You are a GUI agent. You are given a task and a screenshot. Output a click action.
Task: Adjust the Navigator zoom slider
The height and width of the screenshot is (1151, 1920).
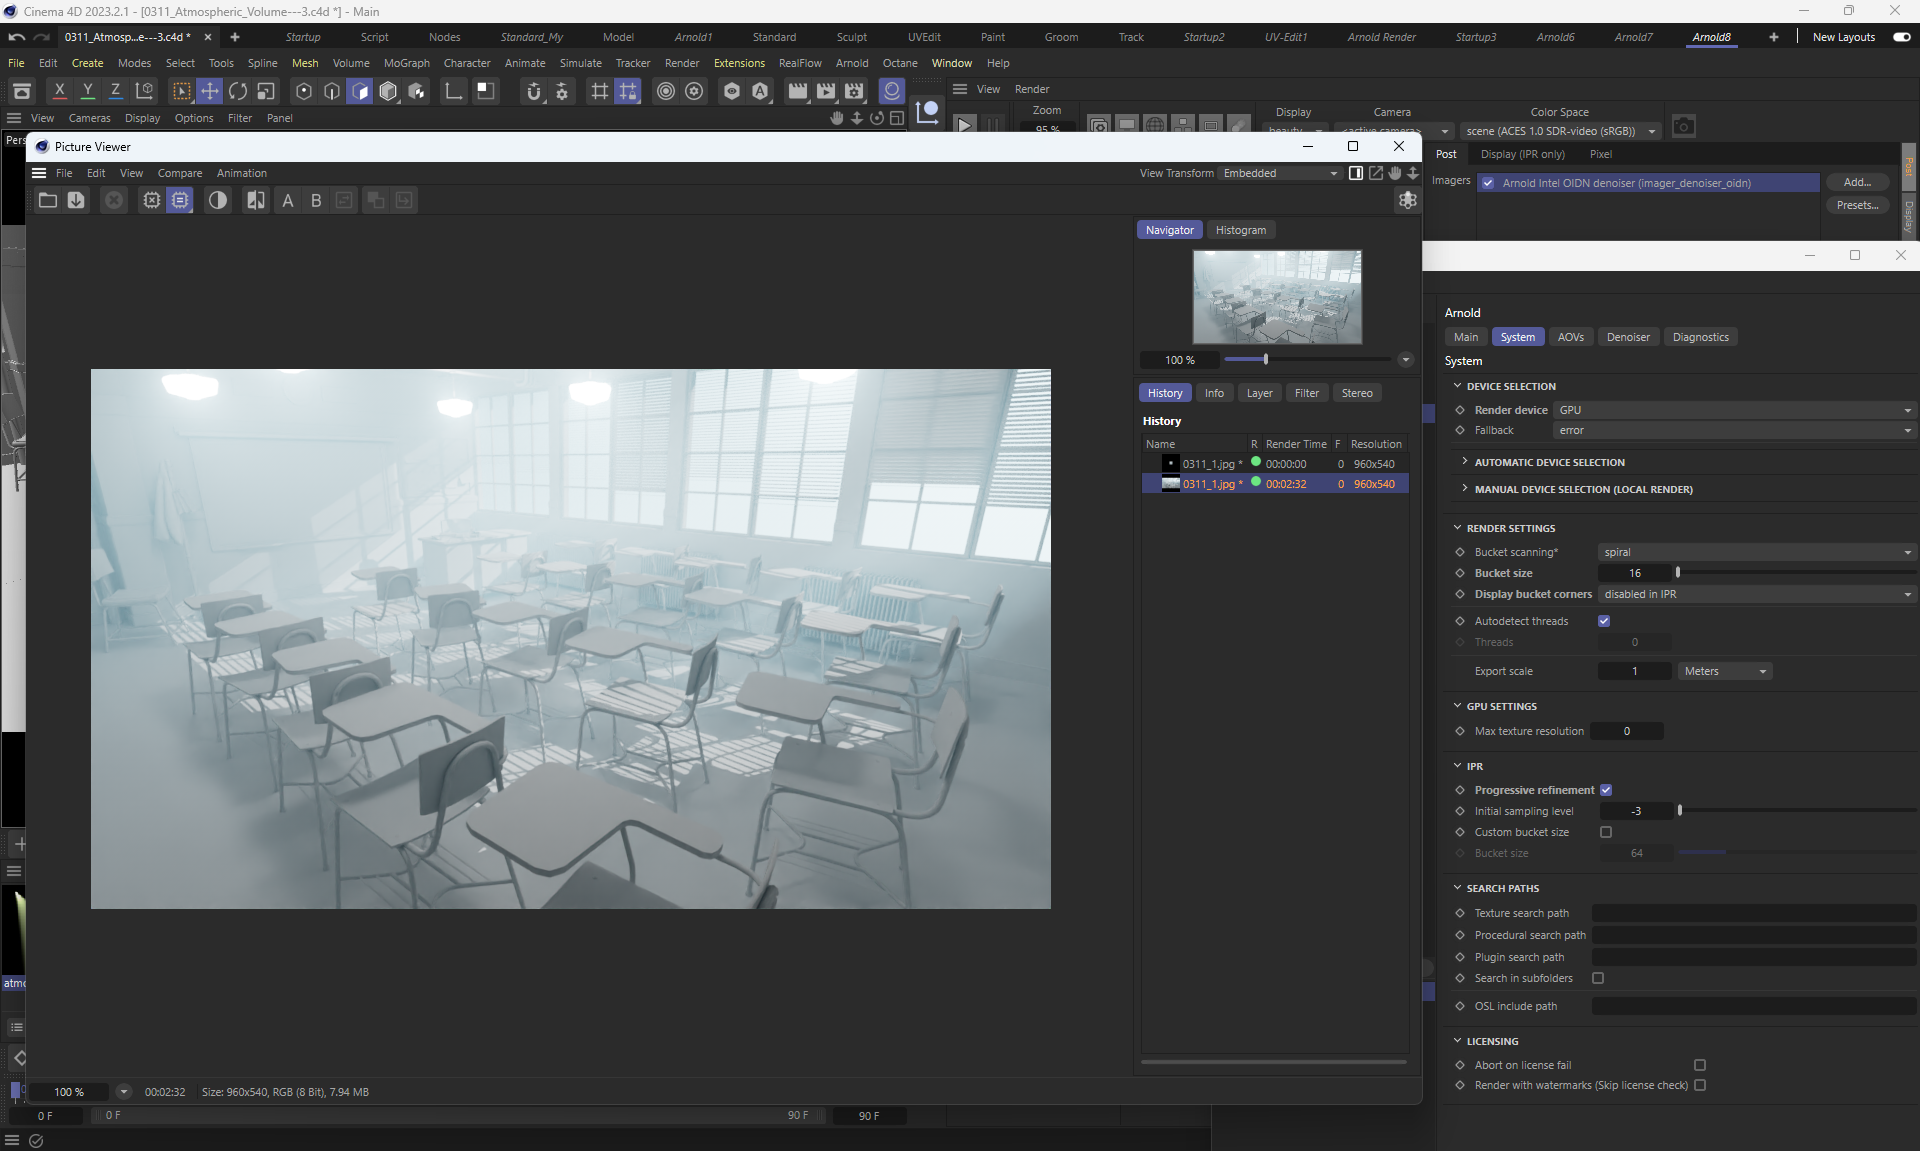pyautogui.click(x=1266, y=360)
